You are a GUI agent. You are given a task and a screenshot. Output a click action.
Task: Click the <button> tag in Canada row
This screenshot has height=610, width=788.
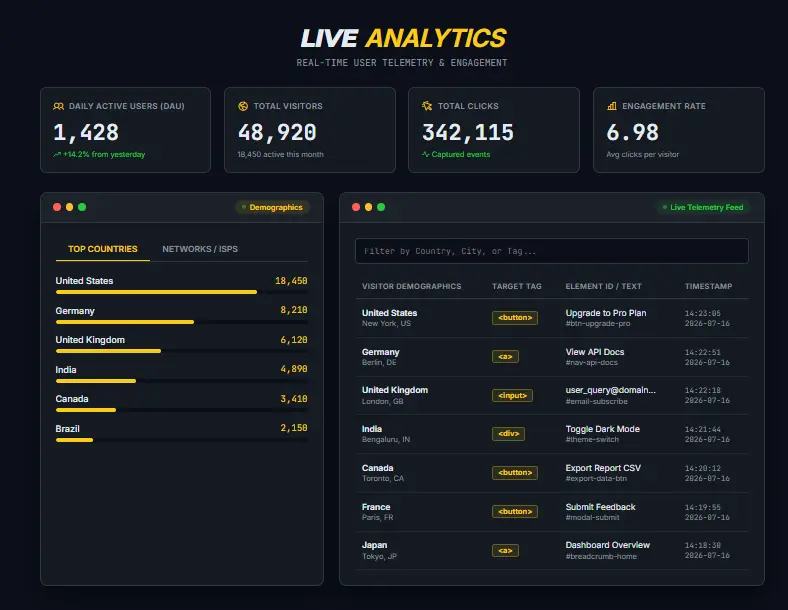[515, 473]
